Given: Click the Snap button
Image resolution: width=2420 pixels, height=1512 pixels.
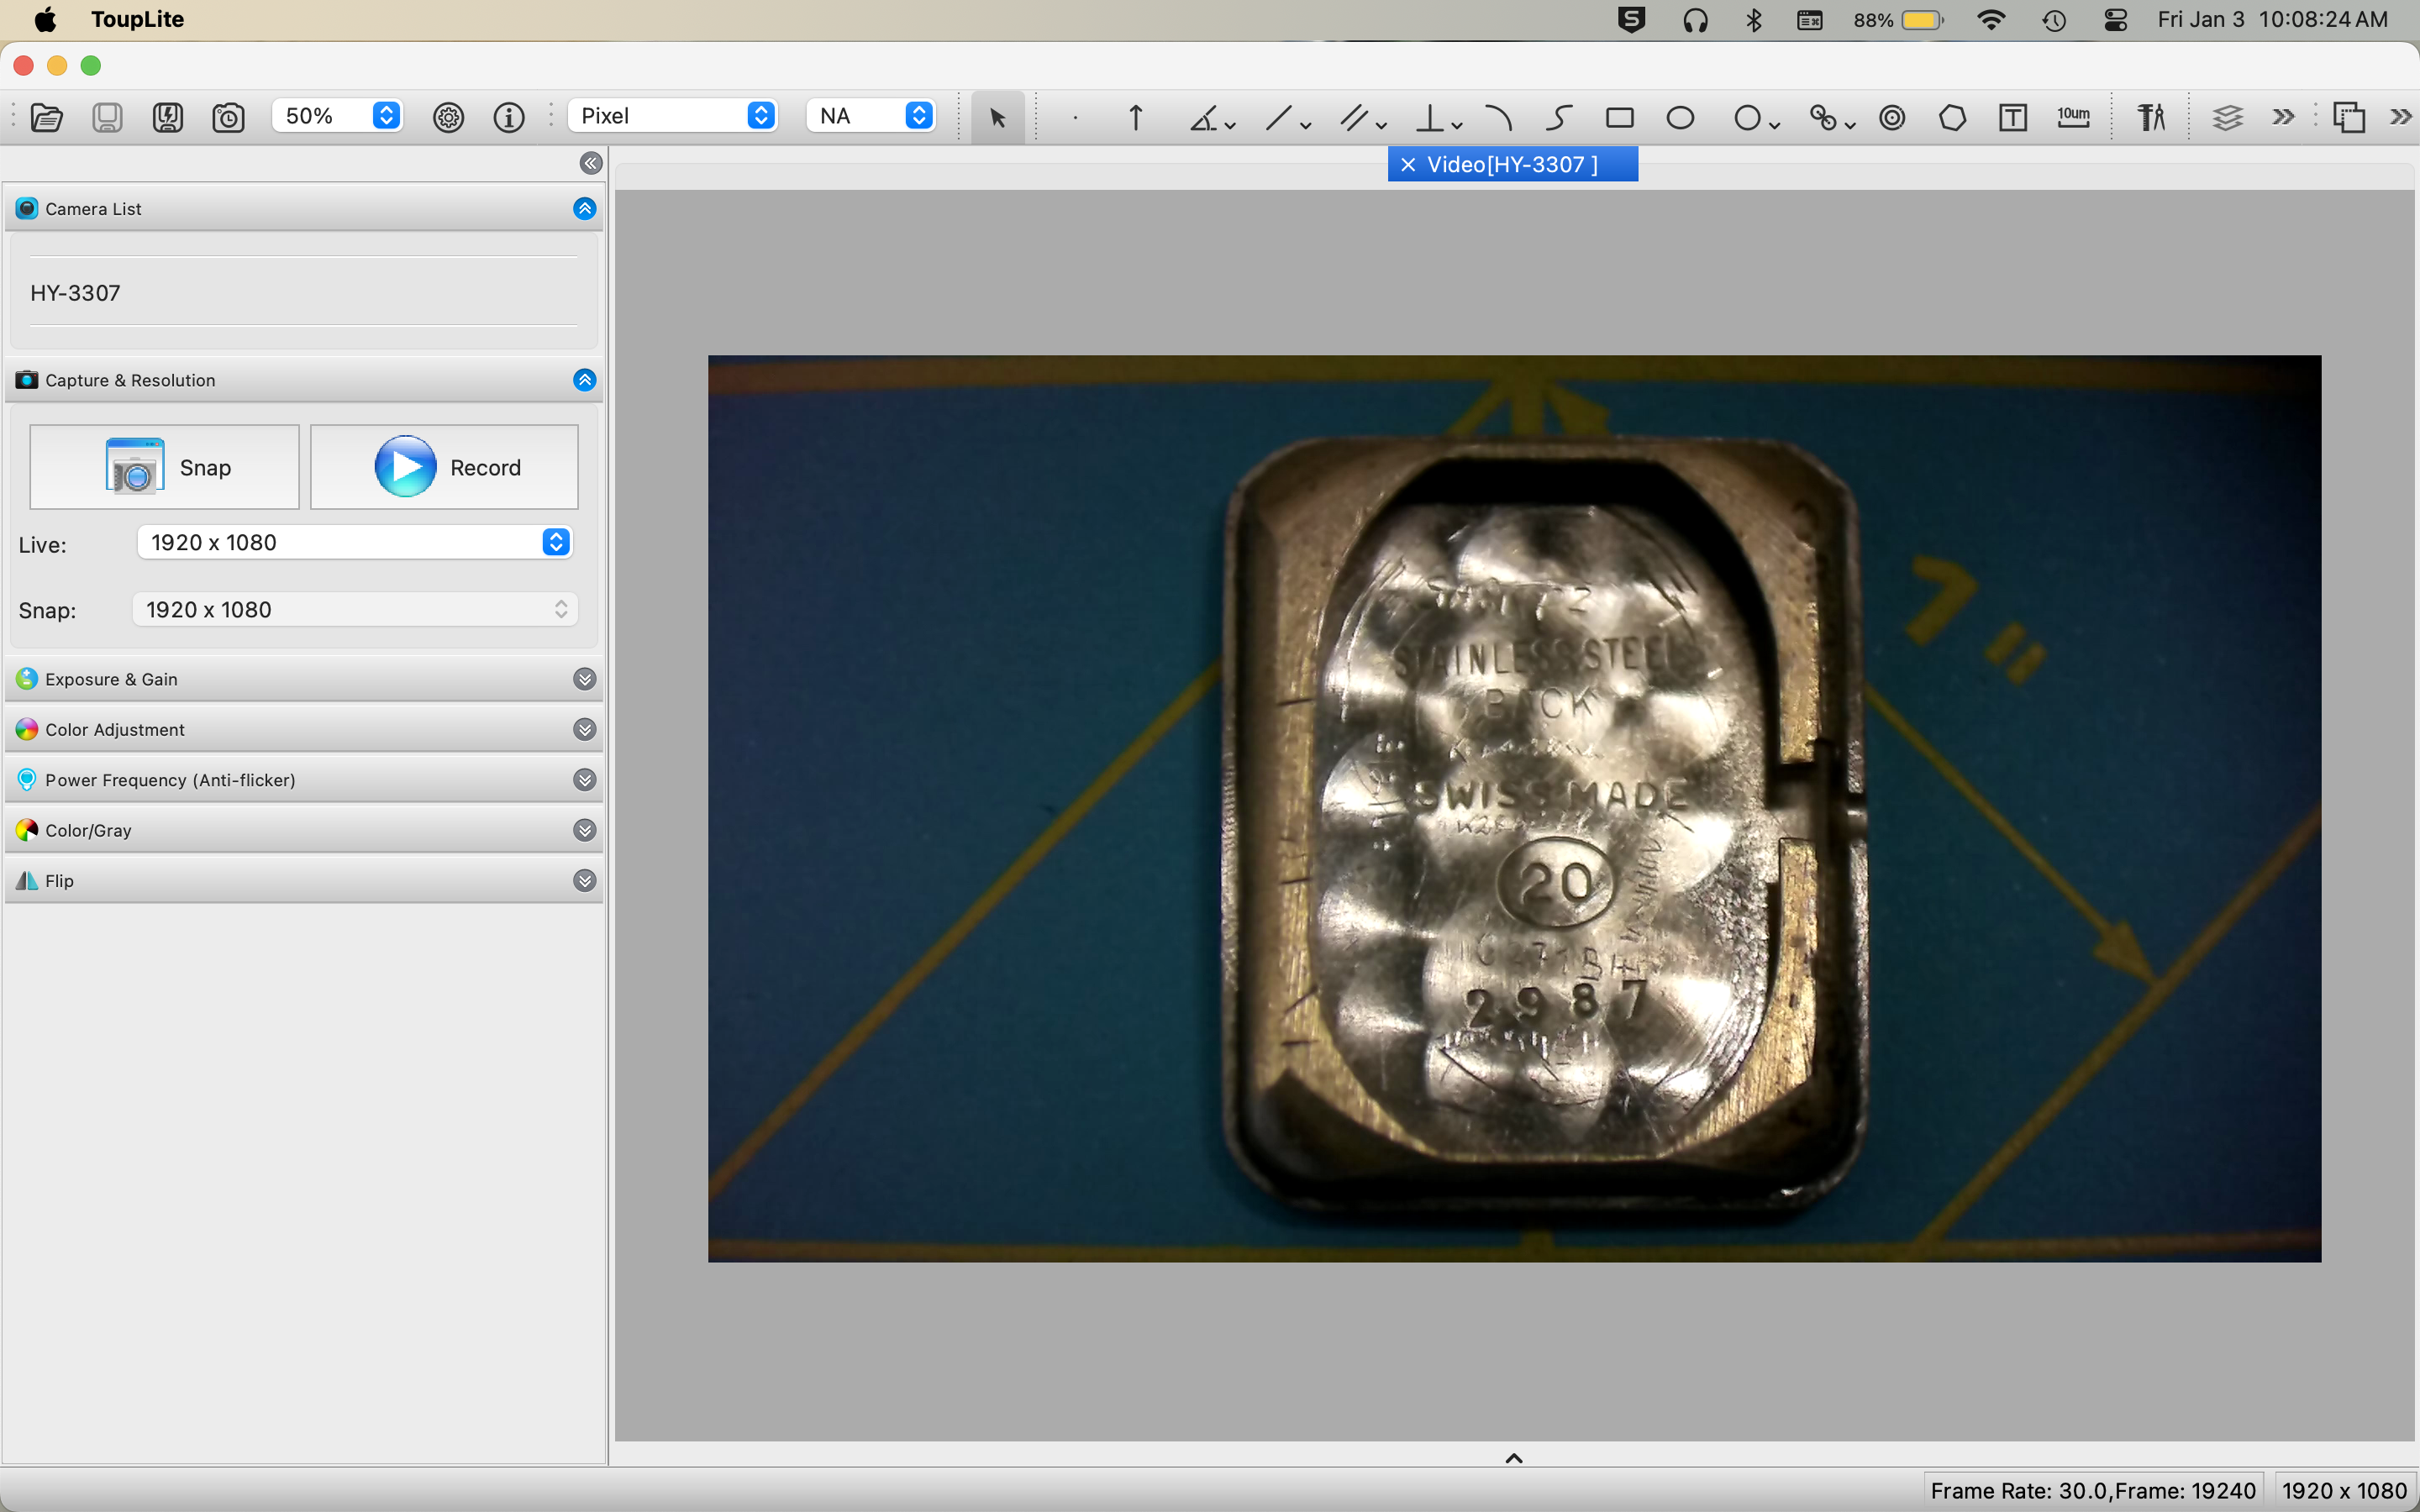Looking at the screenshot, I should pyautogui.click(x=164, y=467).
